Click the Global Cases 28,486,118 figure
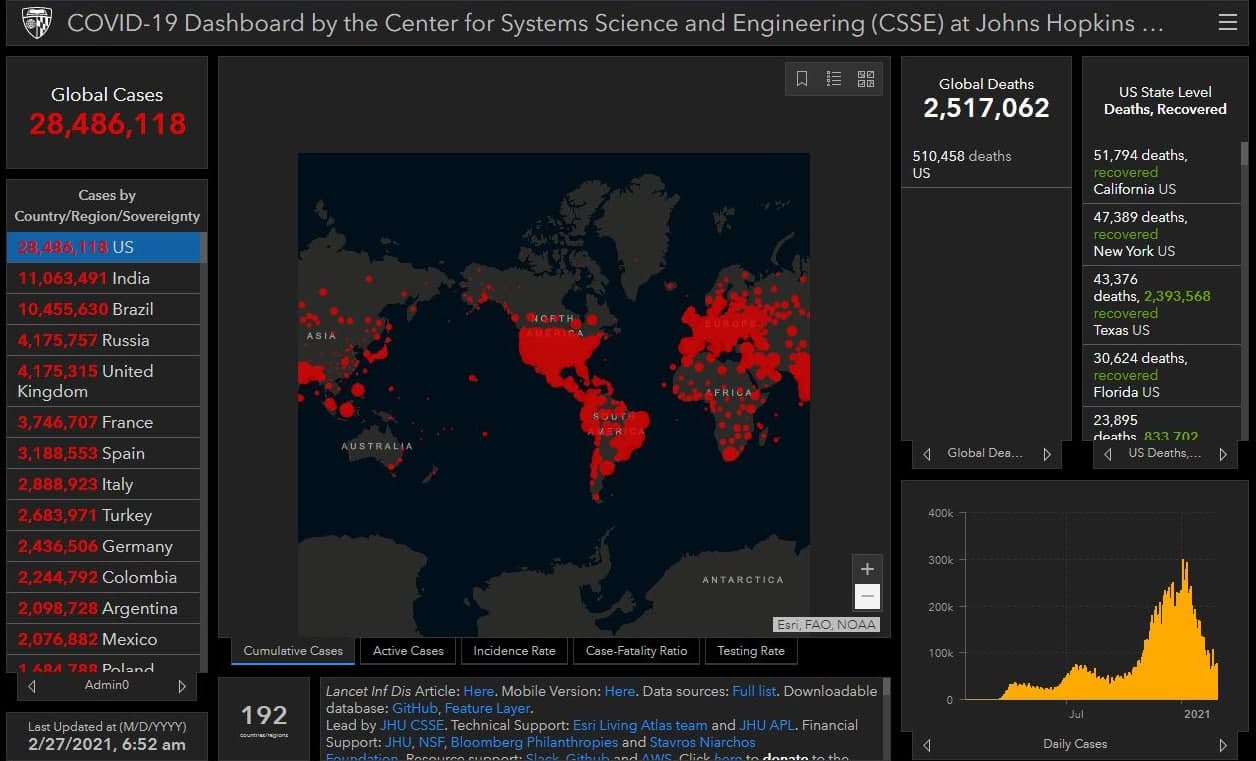This screenshot has width=1256, height=761. 107,124
